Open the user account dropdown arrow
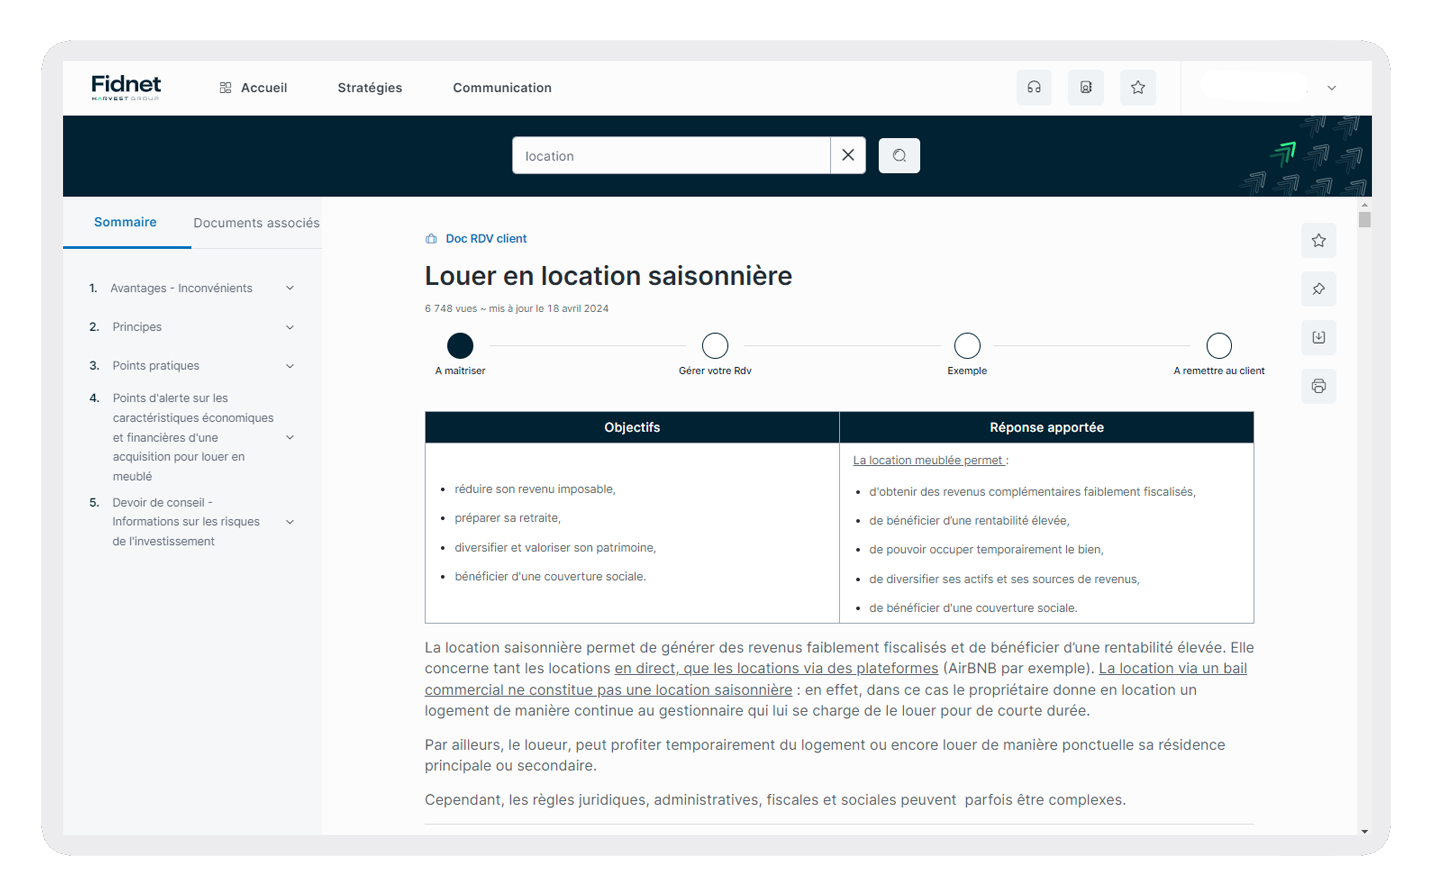The height and width of the screenshot is (896, 1435). [x=1332, y=88]
